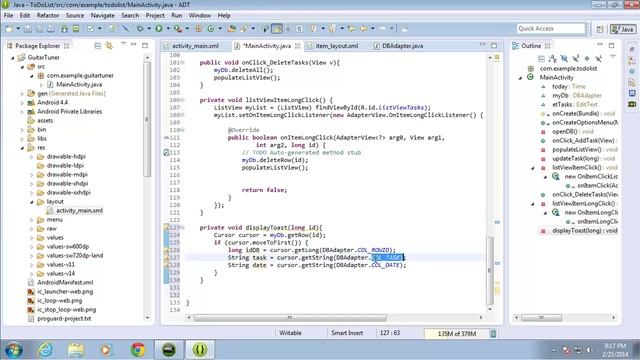Collapse all in the Outline view
This screenshot has width=640, height=360.
541,59
